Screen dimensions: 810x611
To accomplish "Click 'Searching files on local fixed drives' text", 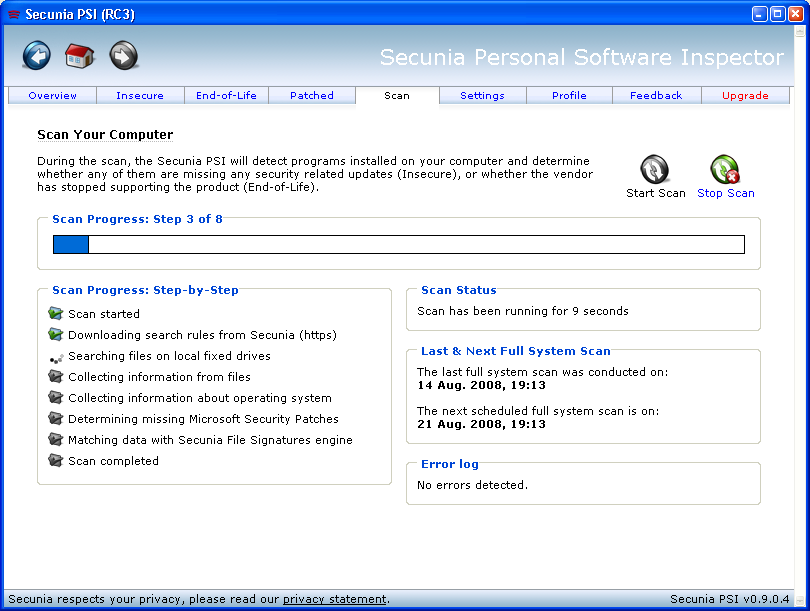I will (169, 356).
